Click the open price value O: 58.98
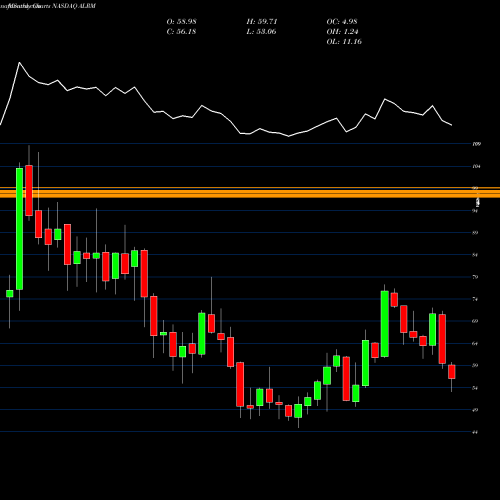Viewport: 500px width, 500px height. click(x=181, y=22)
